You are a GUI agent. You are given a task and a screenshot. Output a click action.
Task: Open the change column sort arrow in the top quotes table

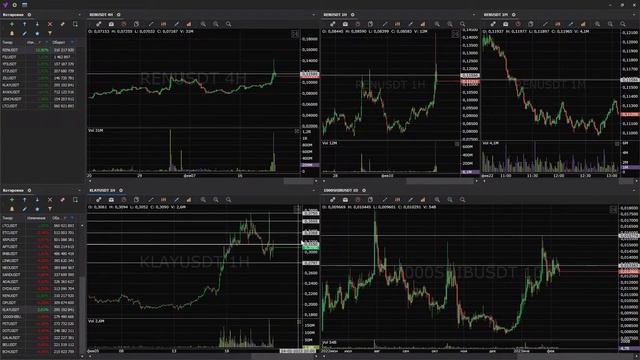[x=40, y=42]
